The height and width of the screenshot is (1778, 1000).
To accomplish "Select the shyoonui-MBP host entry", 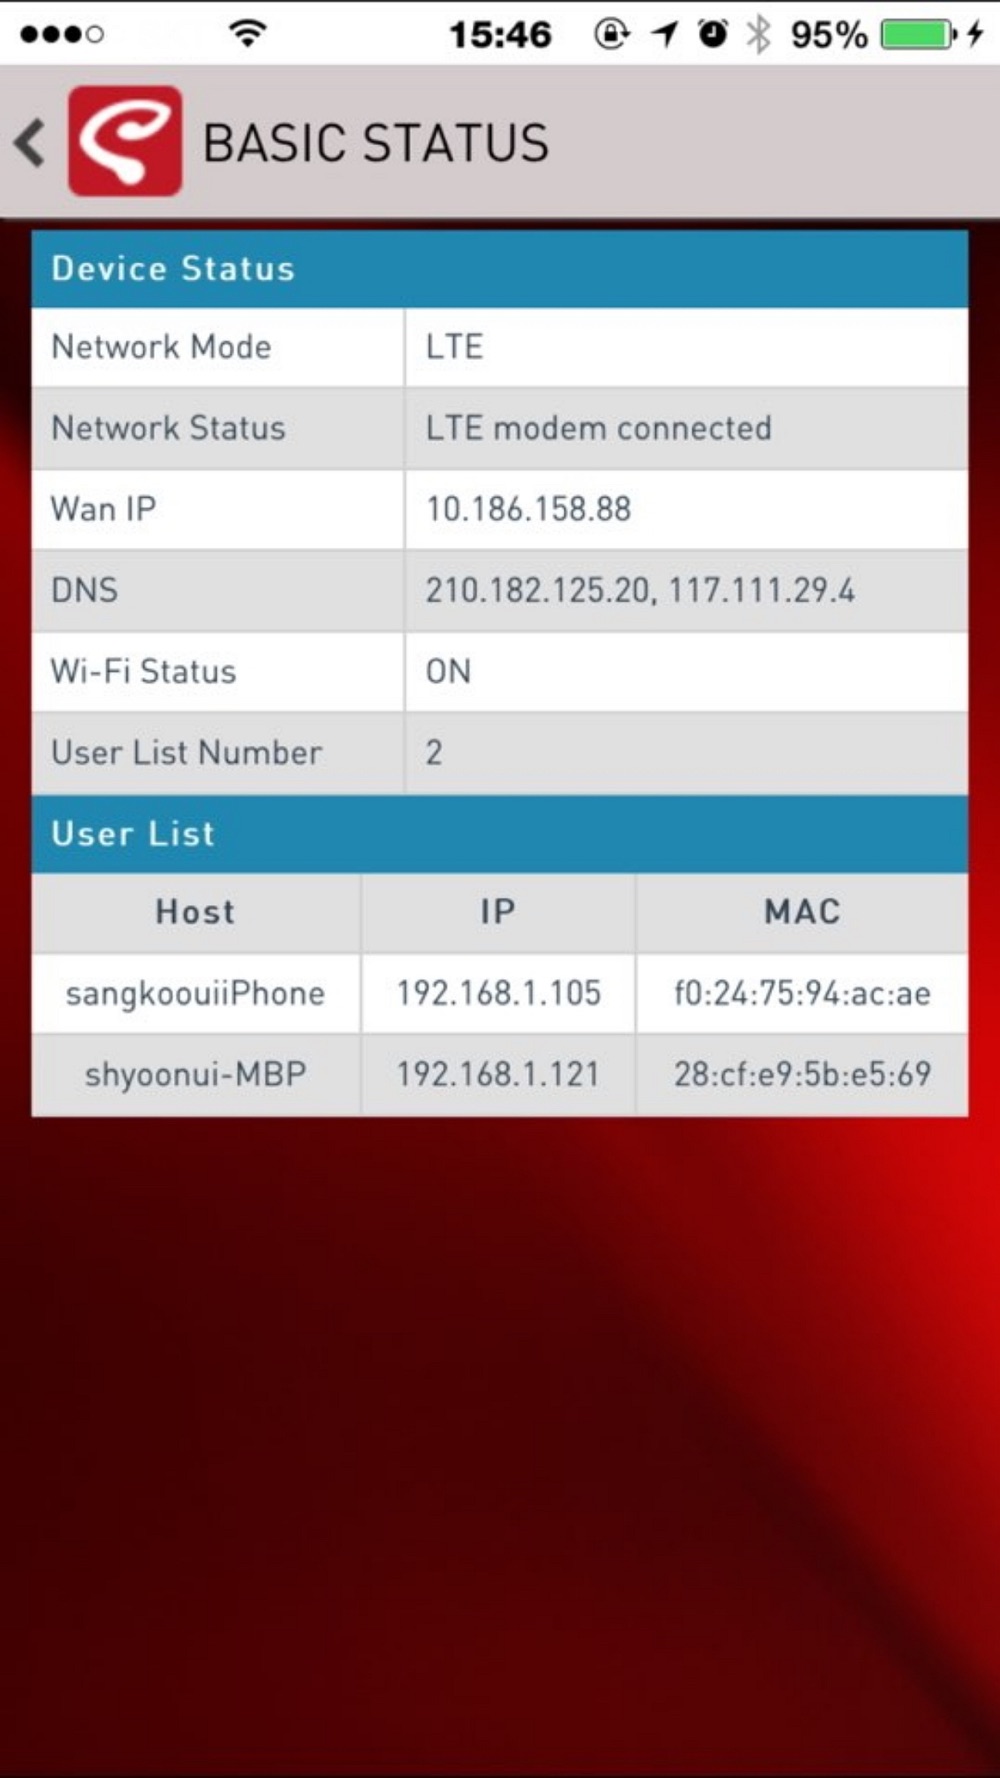I will click(x=196, y=1075).
